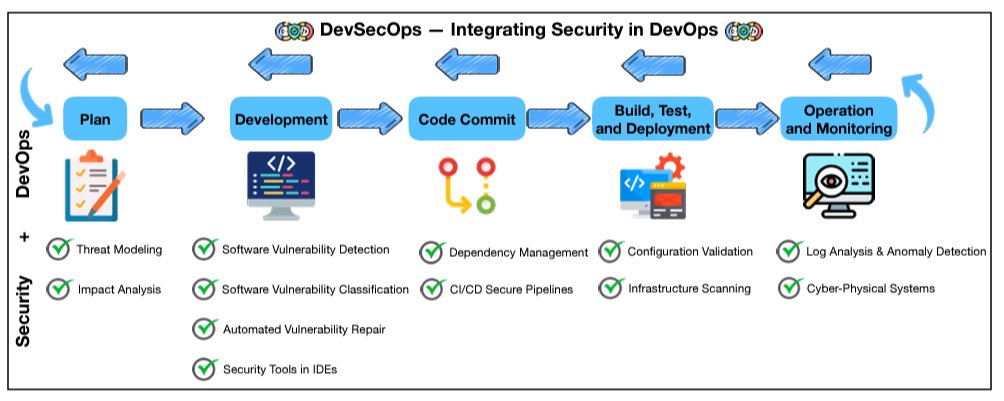Click the checkmark beside Security Tools in IDEs
This screenshot has width=1004, height=401.
pyautogui.click(x=205, y=368)
